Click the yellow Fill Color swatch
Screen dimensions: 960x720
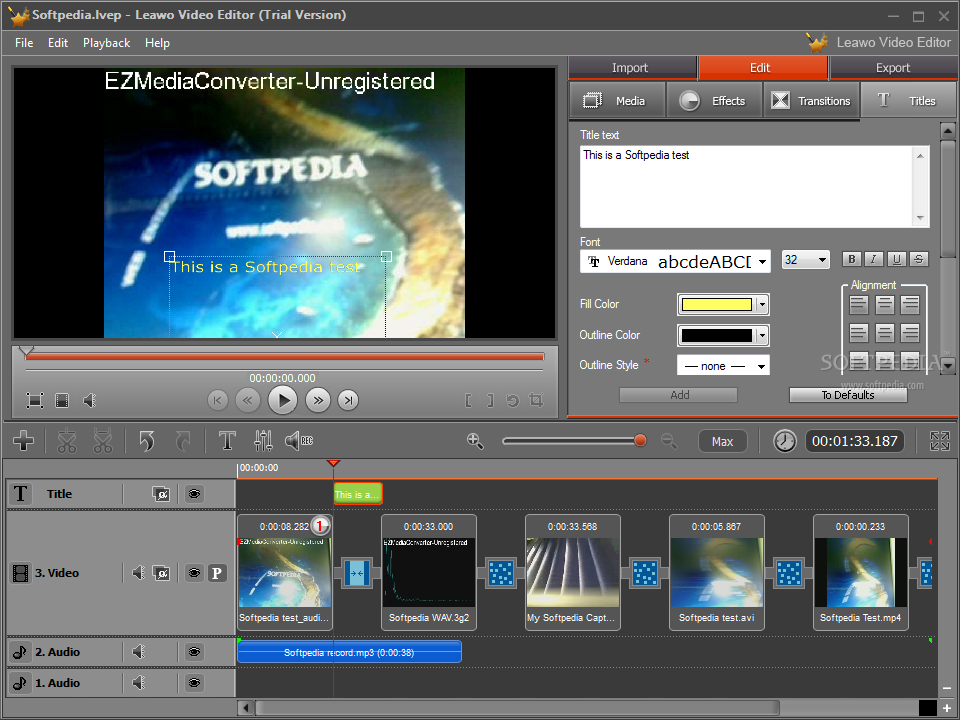point(716,304)
